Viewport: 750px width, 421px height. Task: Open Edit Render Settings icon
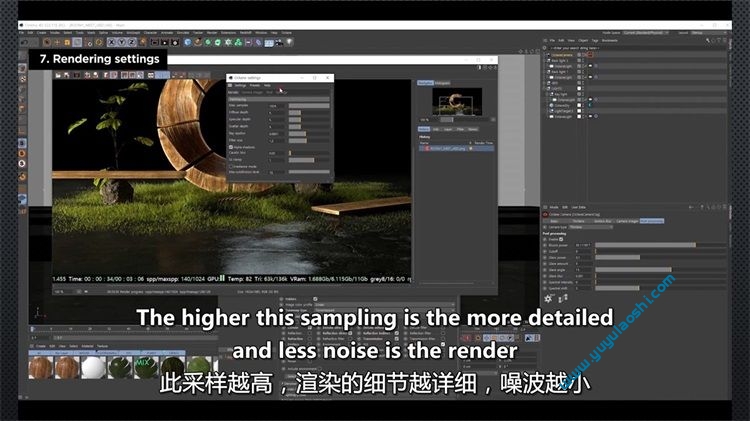click(x=175, y=42)
